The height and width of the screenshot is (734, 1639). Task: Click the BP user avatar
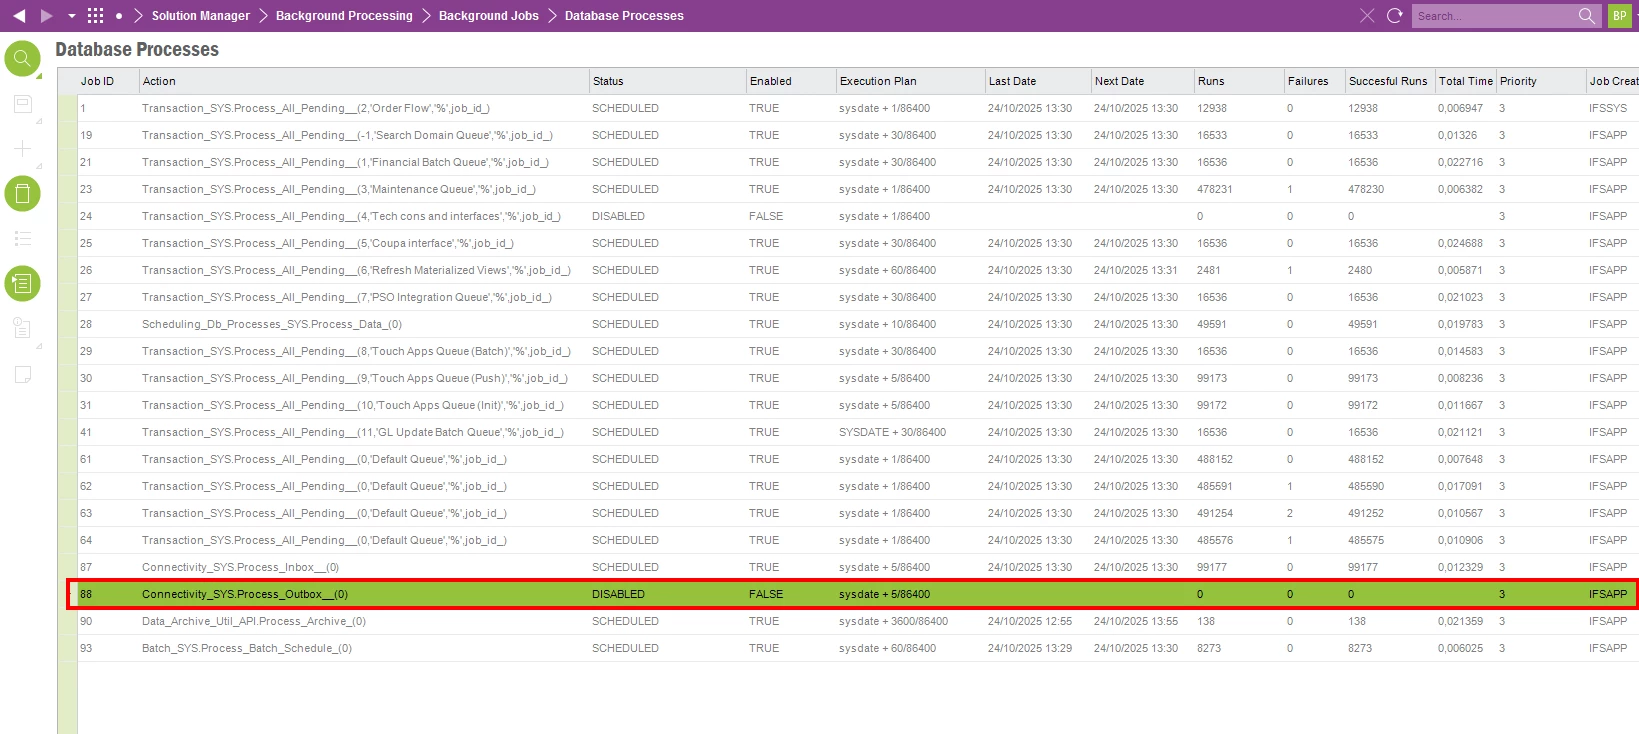(x=1619, y=16)
